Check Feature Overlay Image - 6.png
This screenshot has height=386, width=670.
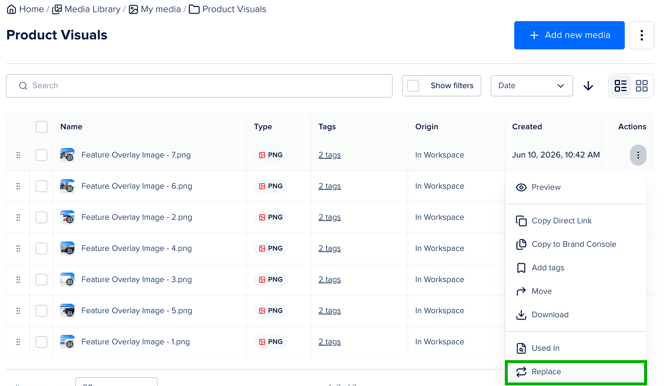point(41,186)
